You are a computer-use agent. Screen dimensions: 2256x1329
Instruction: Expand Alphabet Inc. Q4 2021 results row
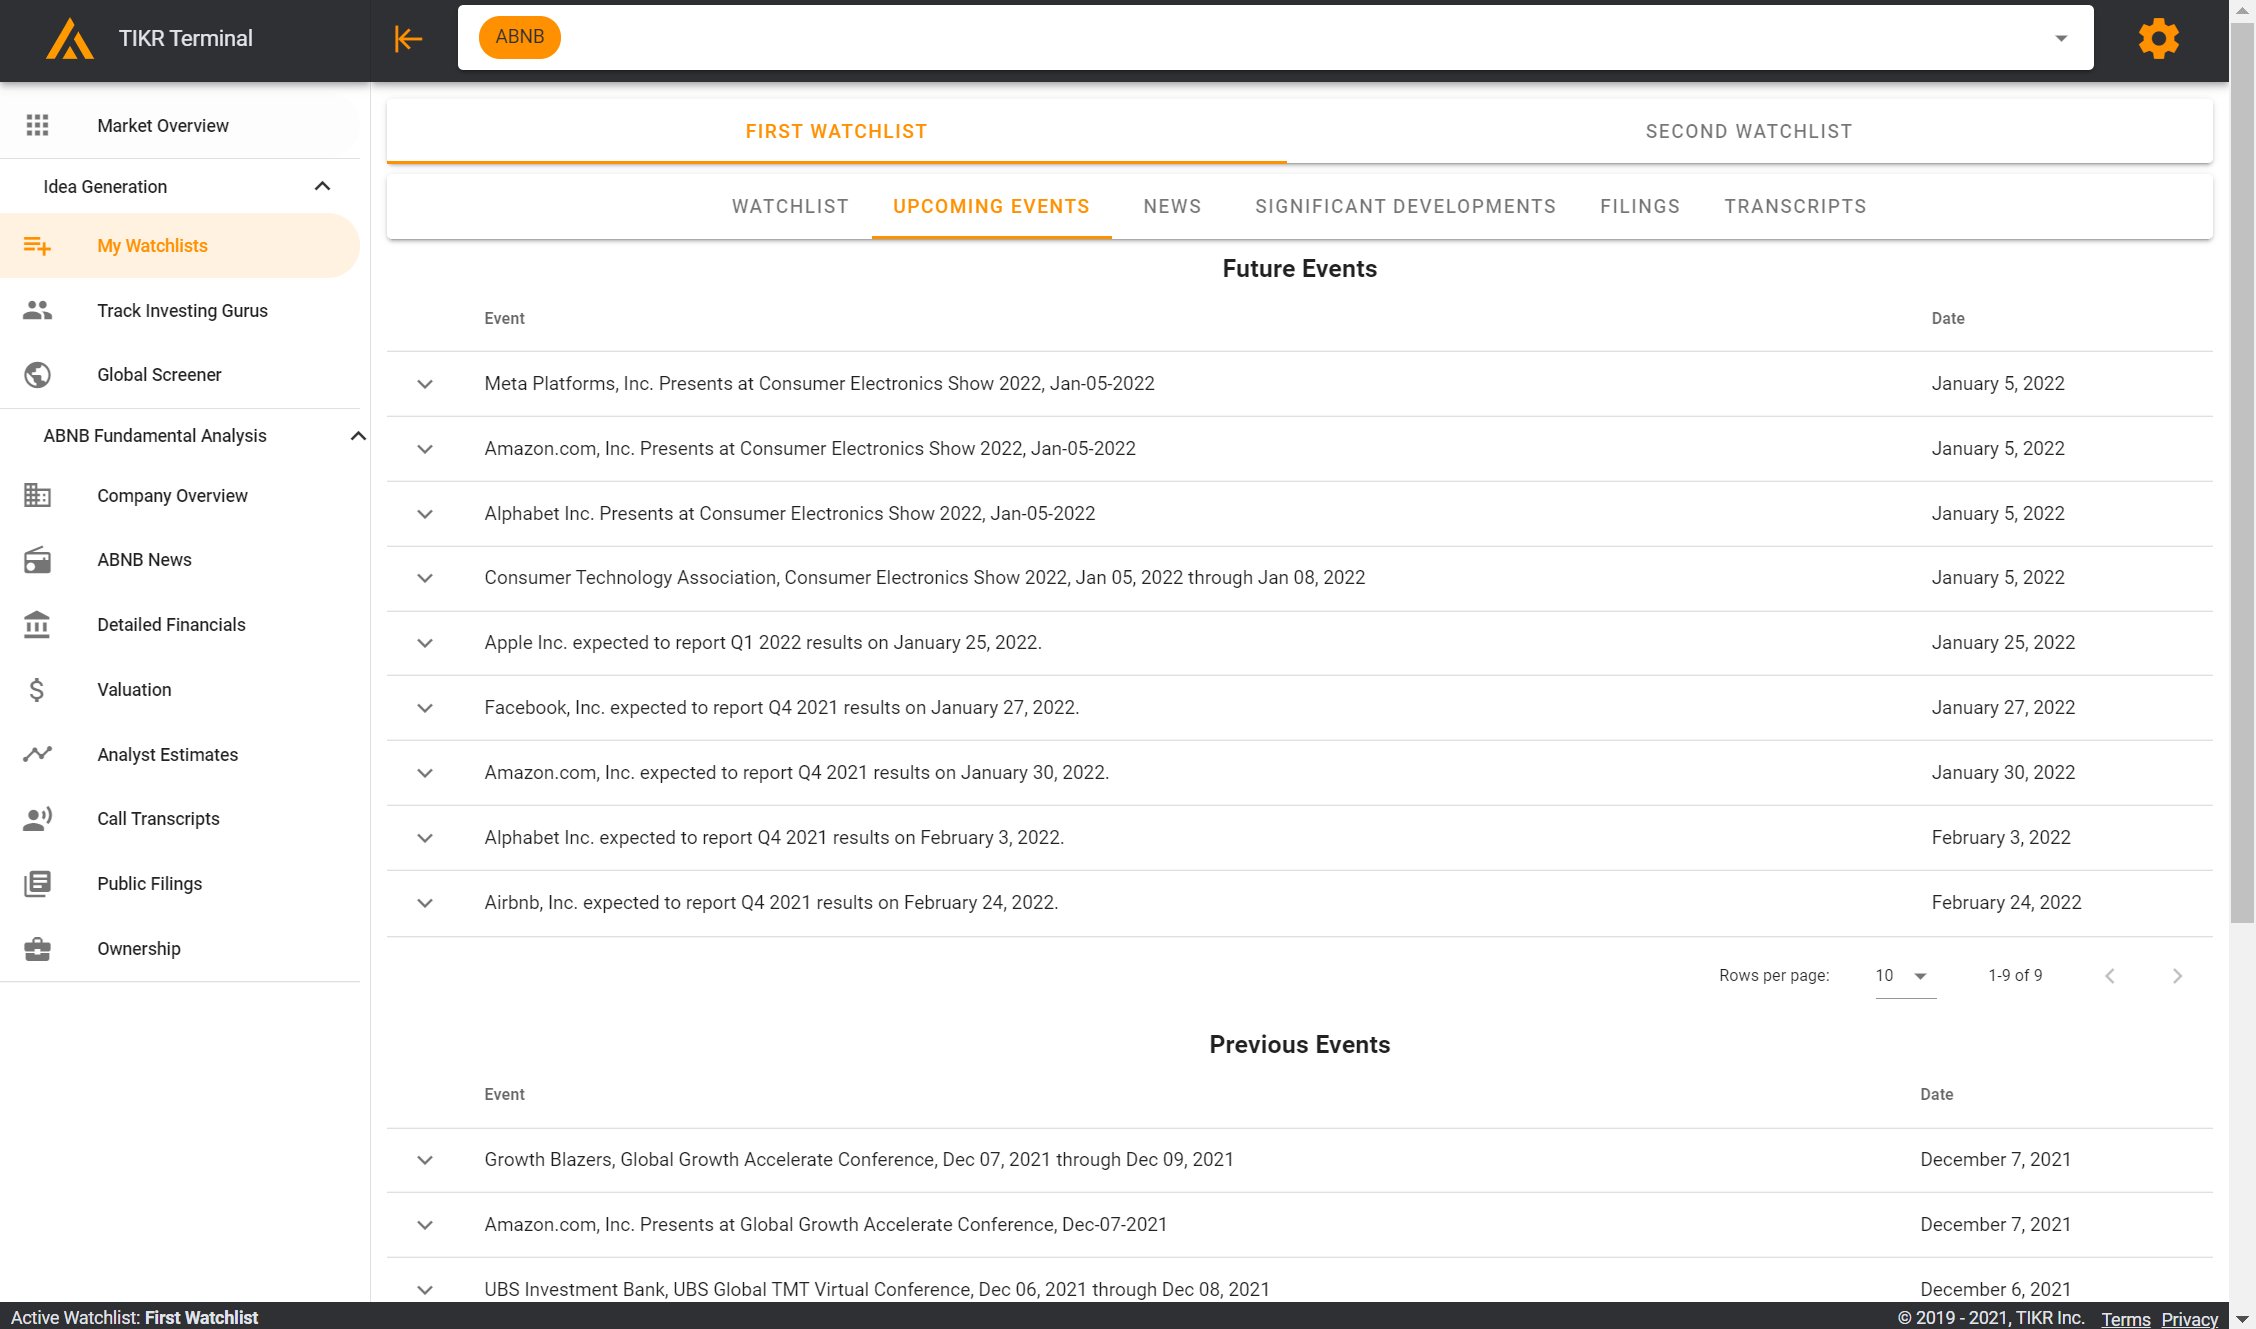click(425, 838)
